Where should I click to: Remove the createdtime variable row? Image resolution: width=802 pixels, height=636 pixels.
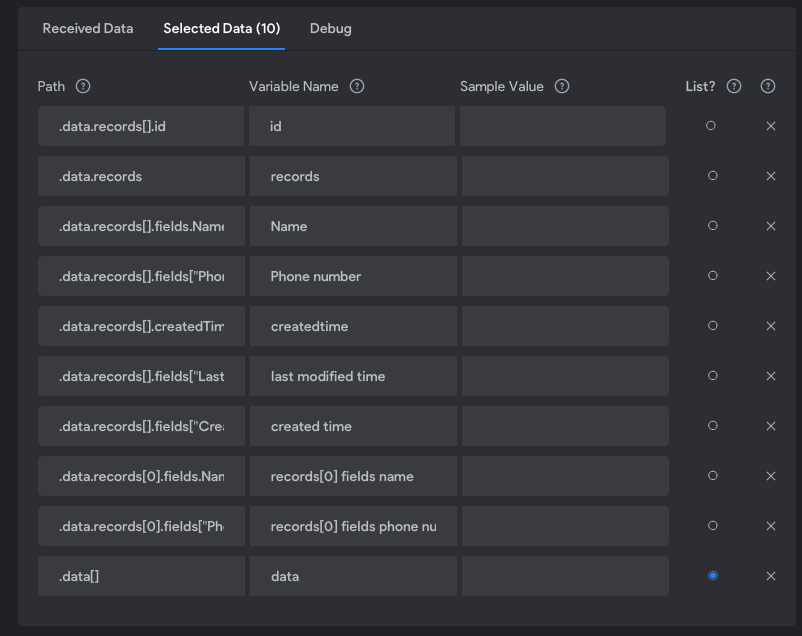[771, 326]
